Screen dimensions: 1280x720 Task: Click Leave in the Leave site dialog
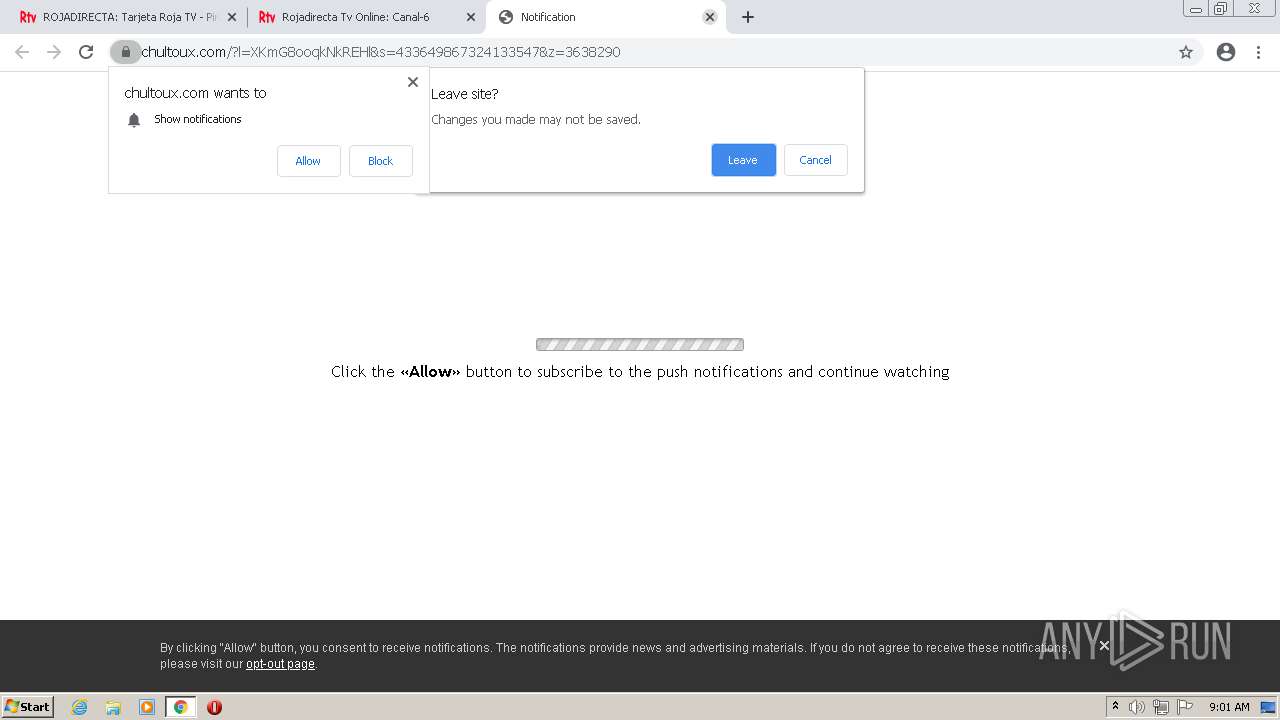[743, 160]
